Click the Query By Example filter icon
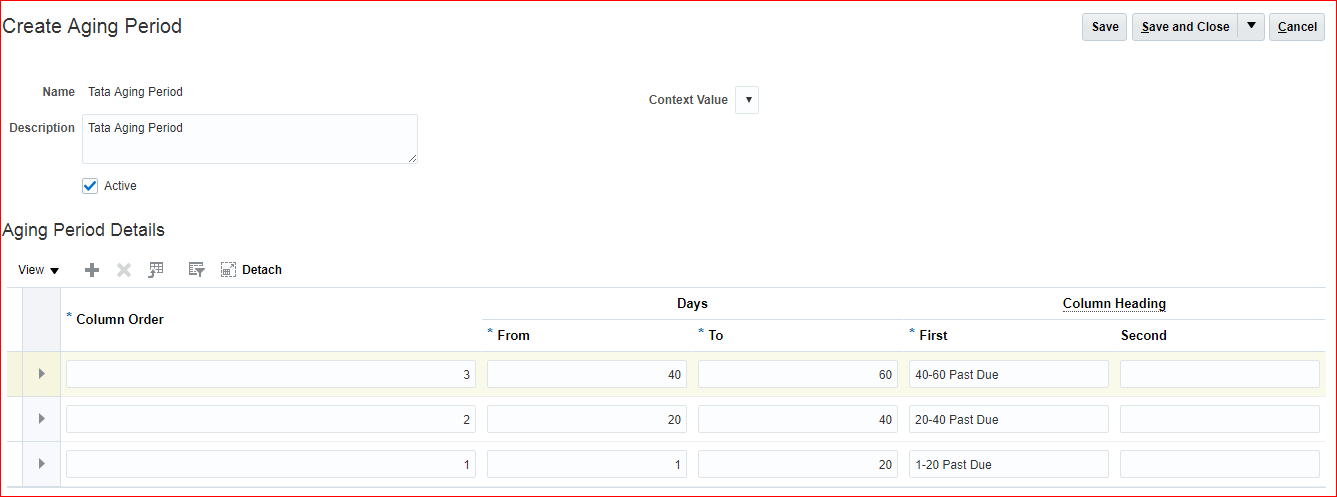This screenshot has height=497, width=1337. [196, 270]
